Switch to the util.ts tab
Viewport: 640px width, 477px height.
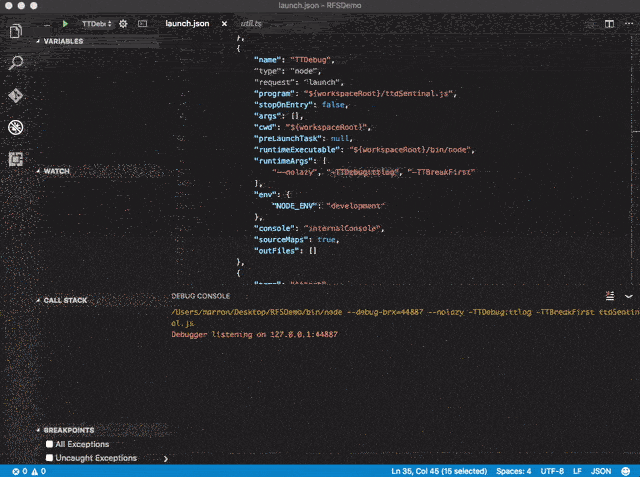[251, 24]
